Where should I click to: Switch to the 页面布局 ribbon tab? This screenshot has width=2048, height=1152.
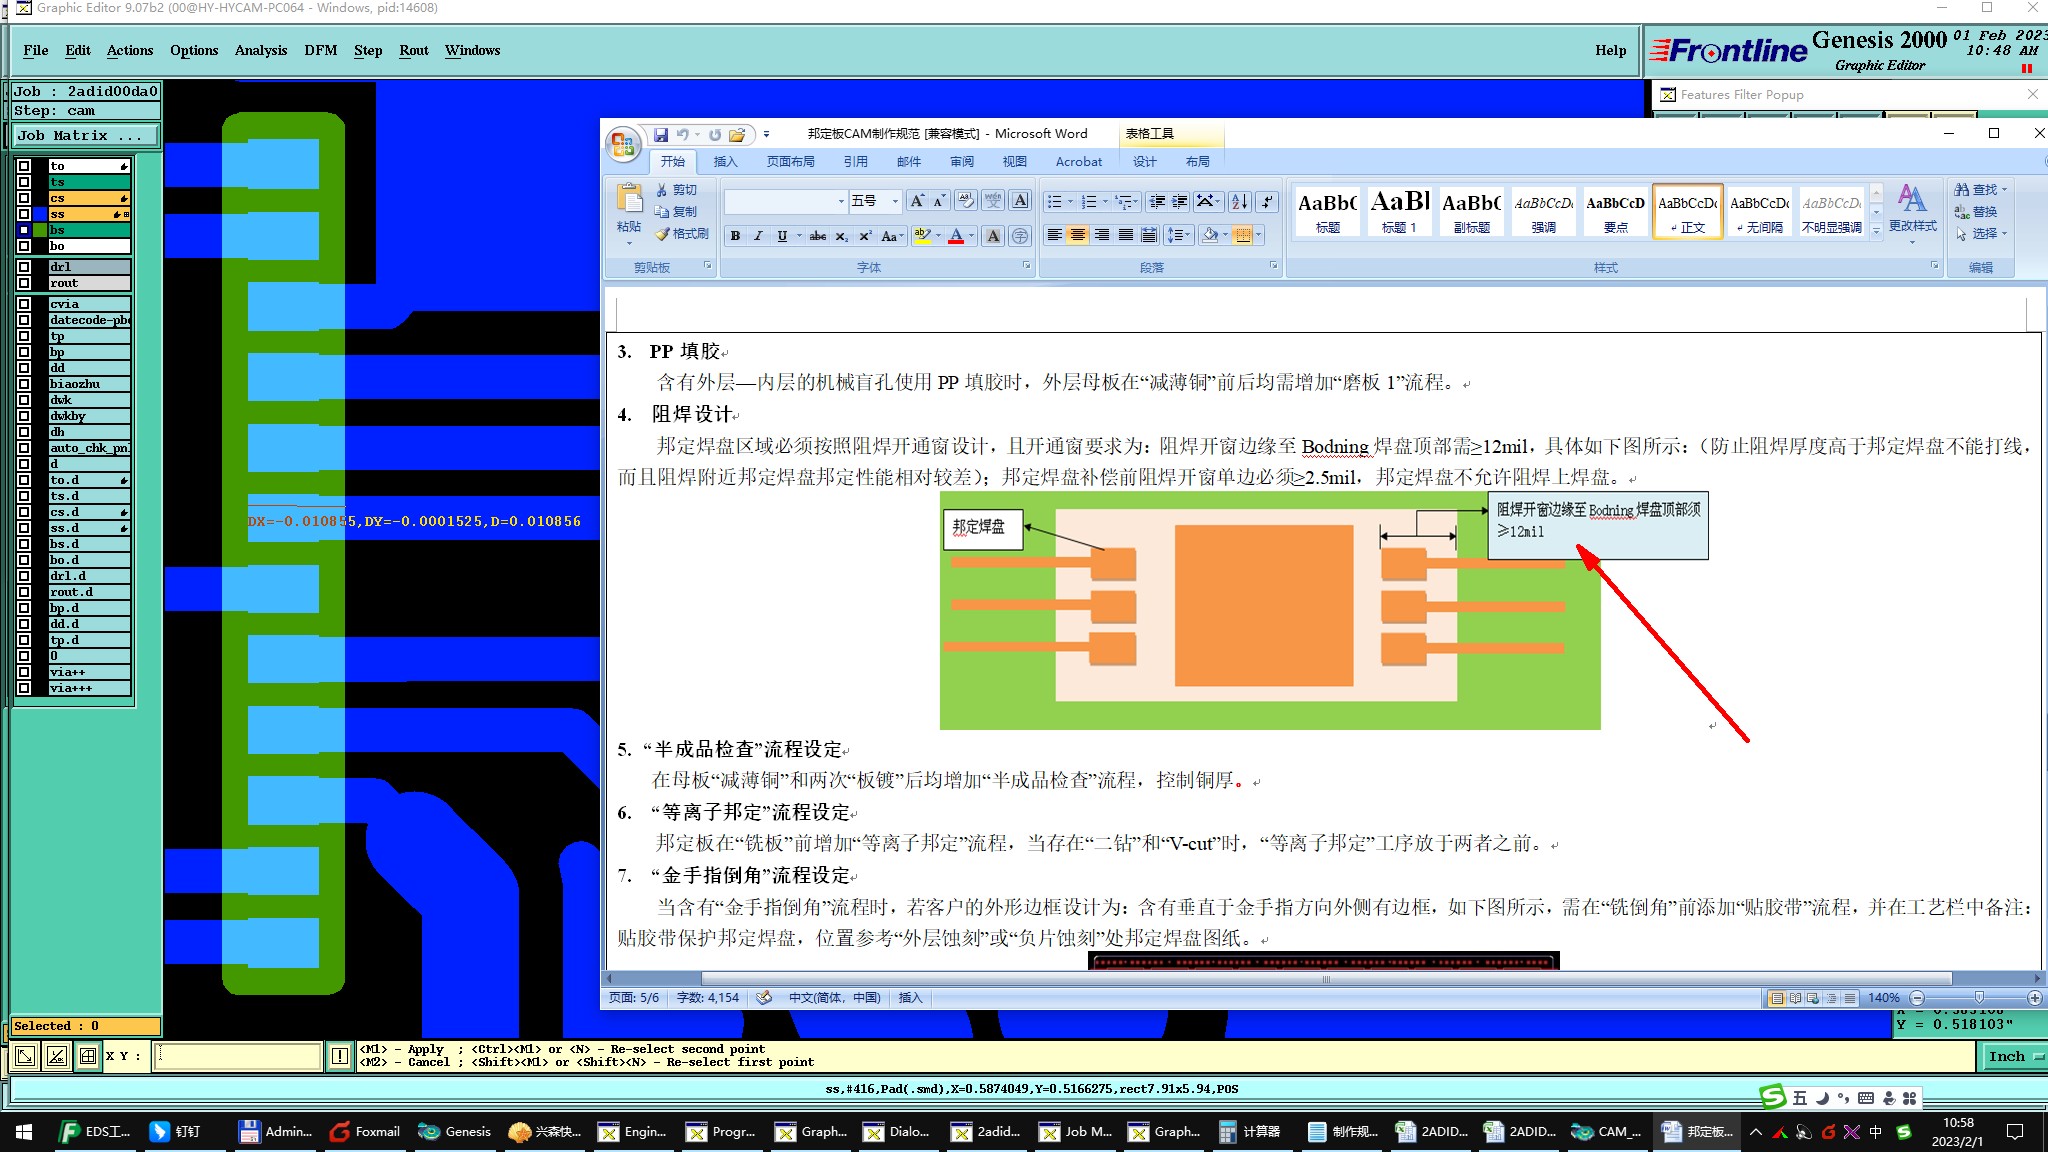790,162
